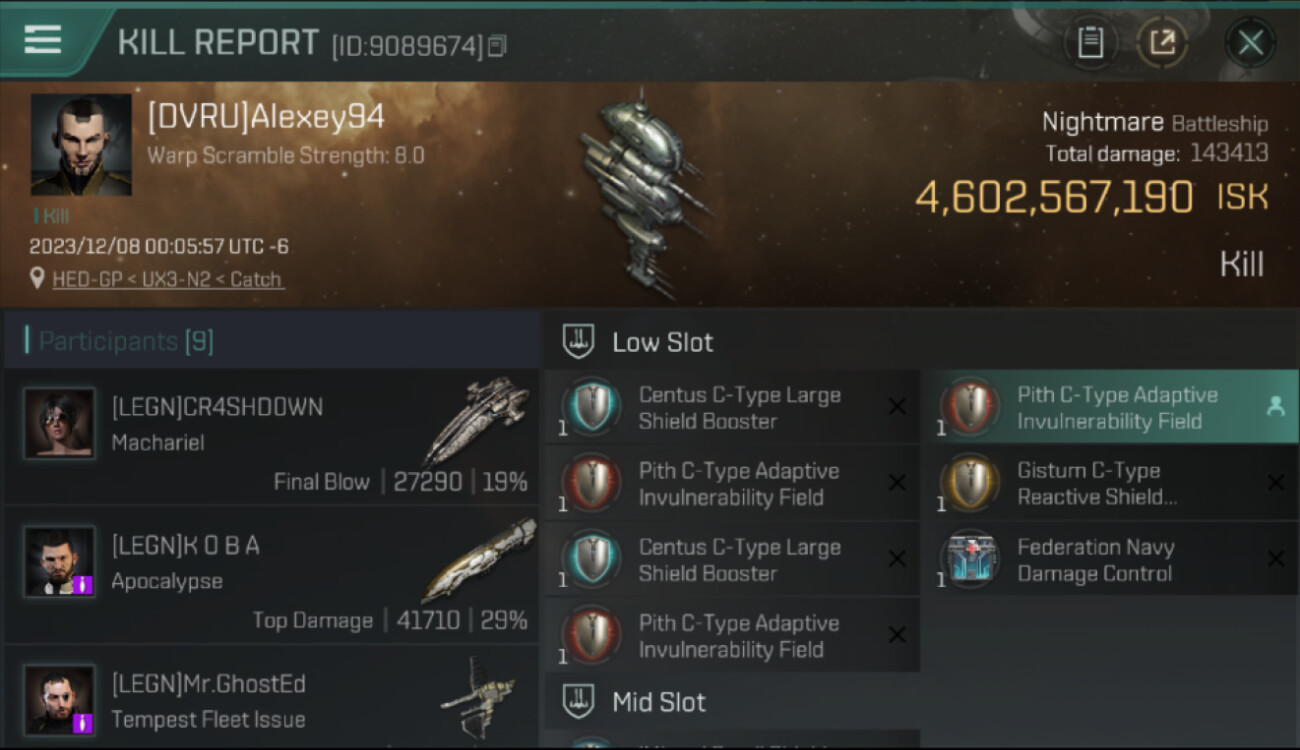Click X beside Federation Navy Damage Control
Screen dimensions: 1300x750
point(1275,558)
